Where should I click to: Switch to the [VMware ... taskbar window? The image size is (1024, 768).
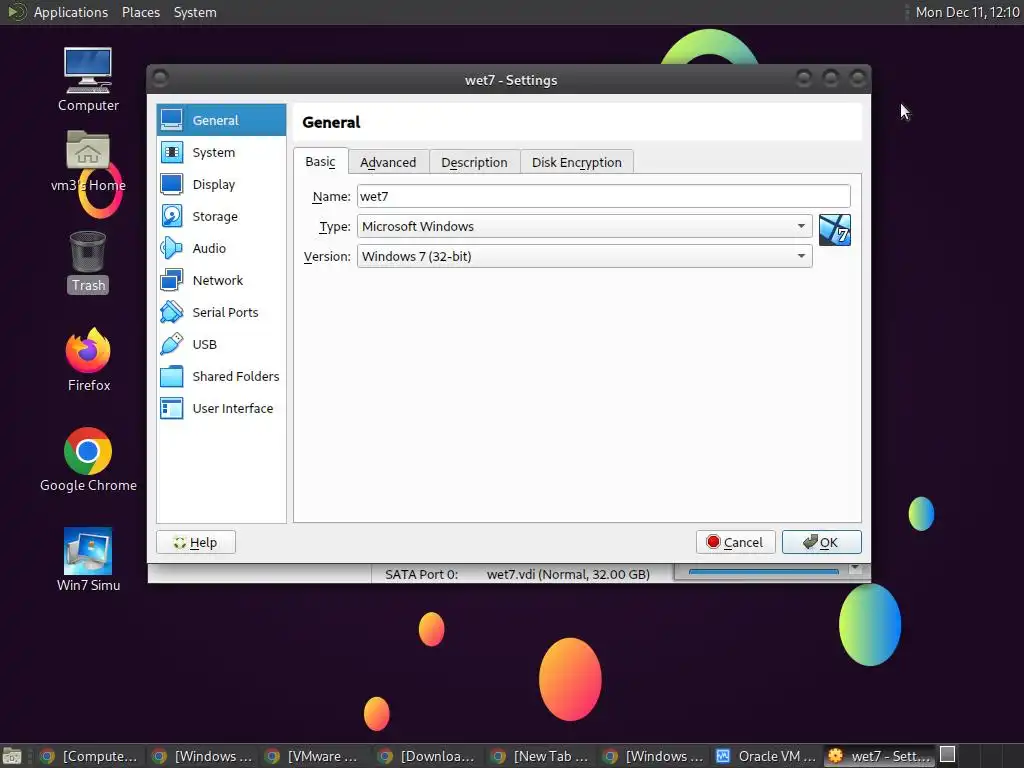[313, 756]
